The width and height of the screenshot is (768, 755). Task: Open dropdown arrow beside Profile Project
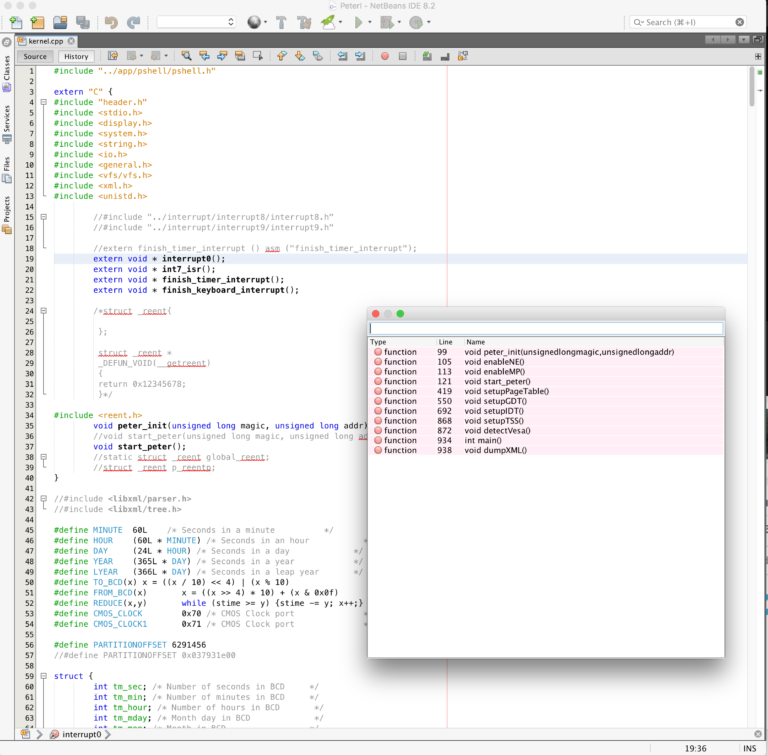coord(429,22)
